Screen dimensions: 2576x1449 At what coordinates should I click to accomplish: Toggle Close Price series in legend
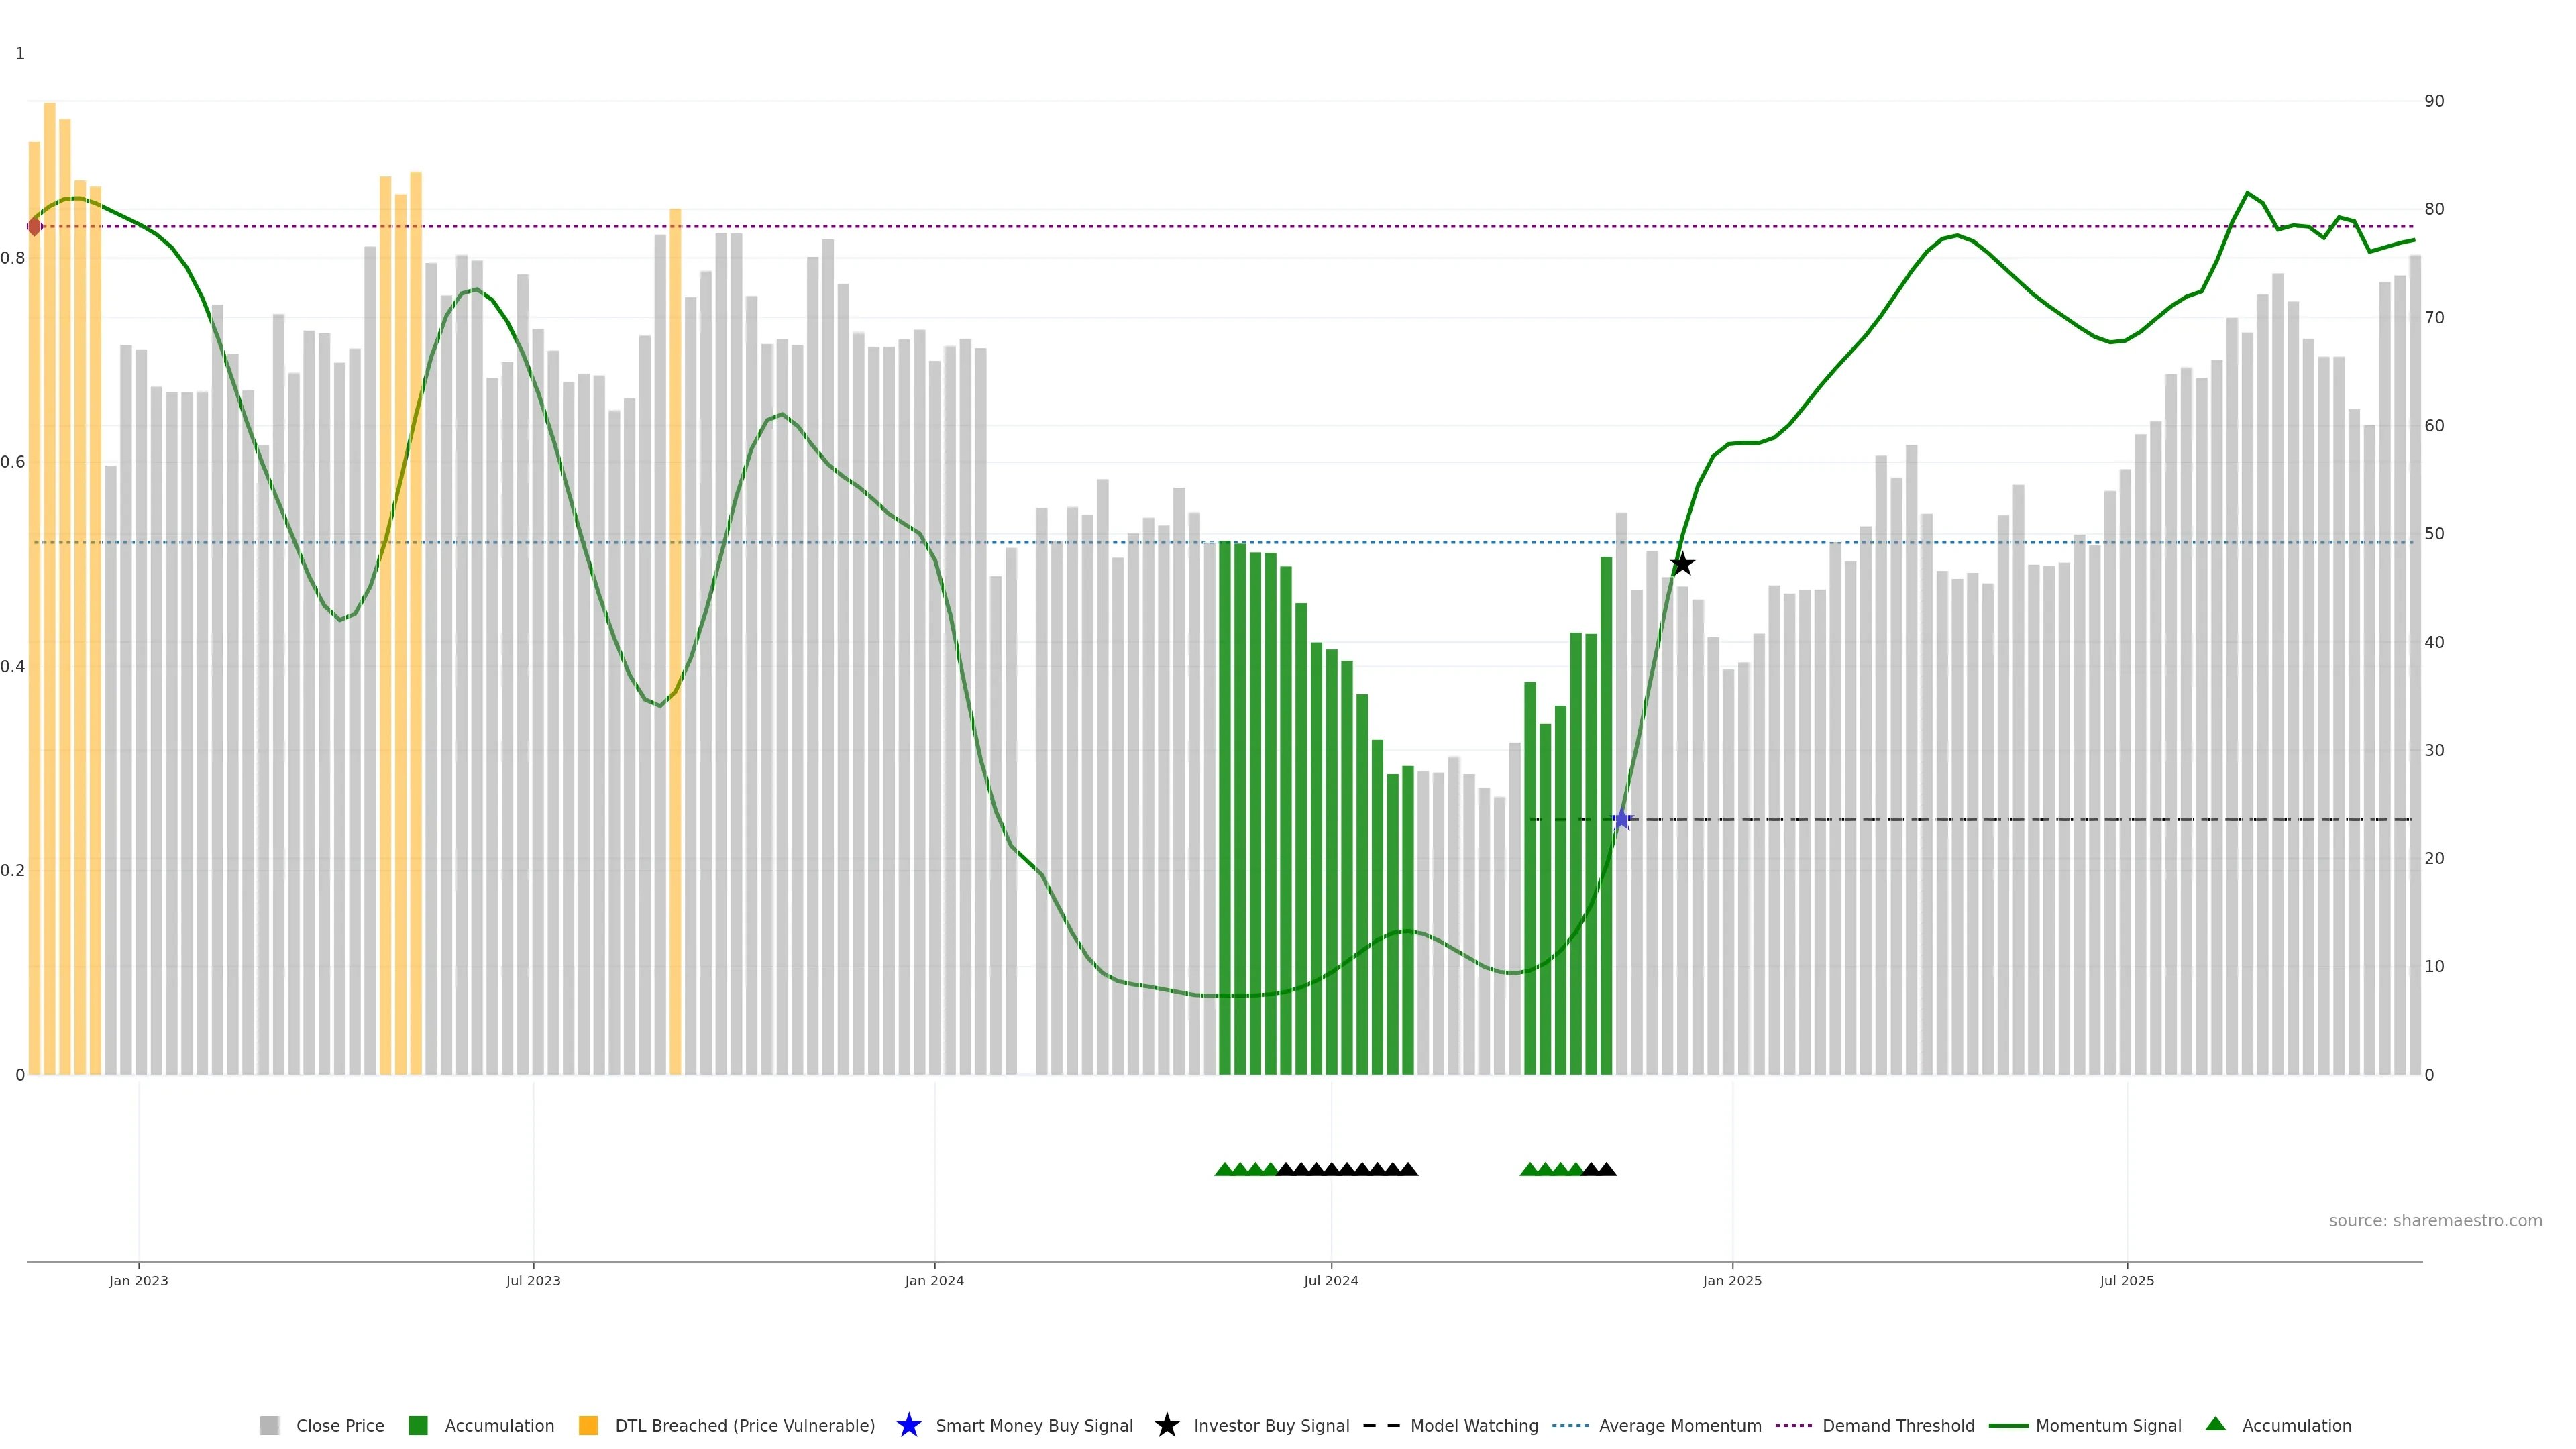339,1425
